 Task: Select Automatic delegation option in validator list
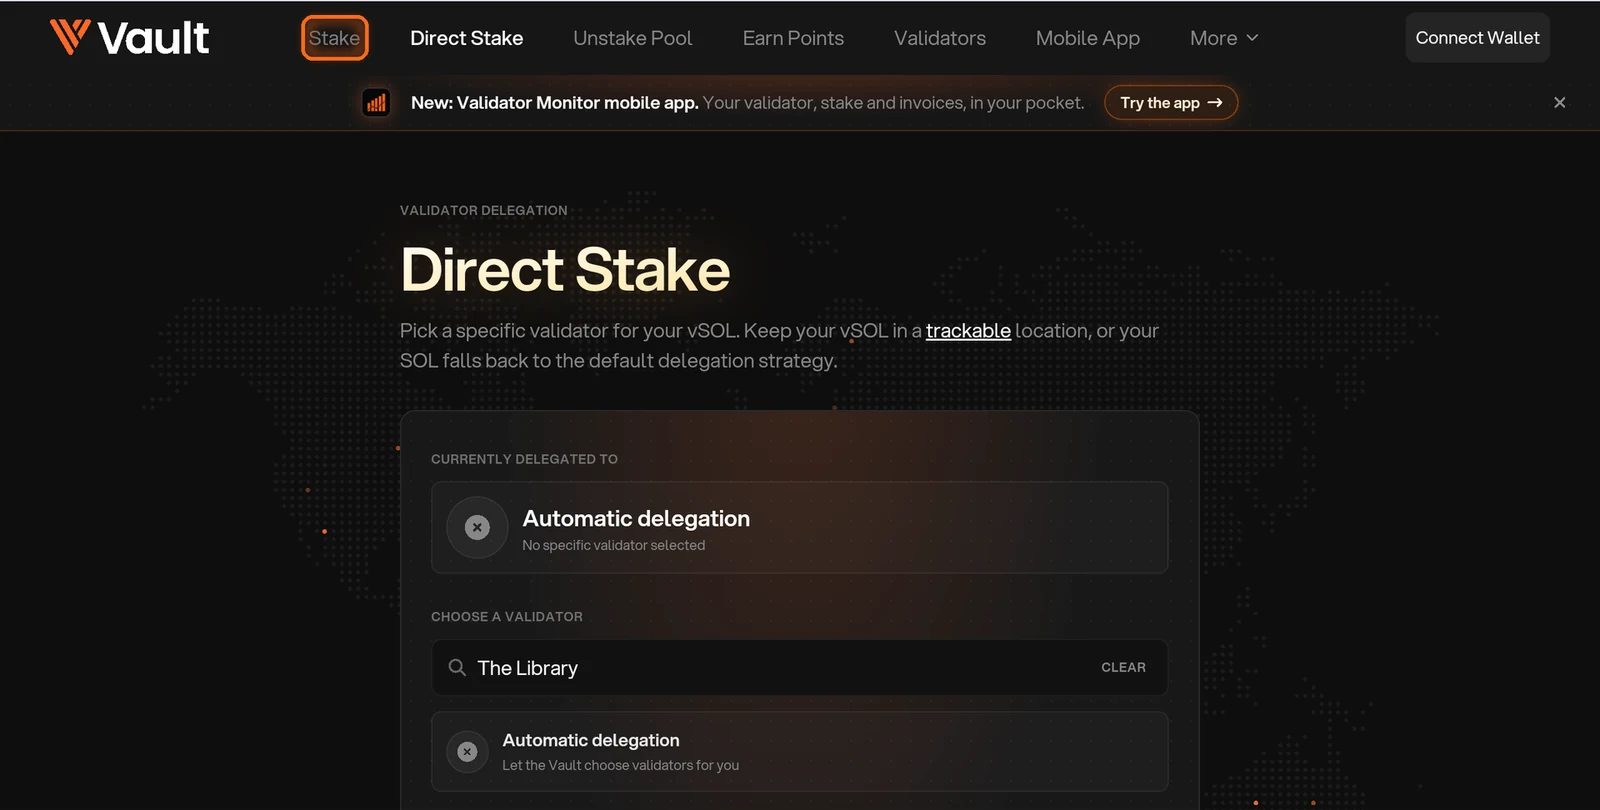click(x=799, y=752)
